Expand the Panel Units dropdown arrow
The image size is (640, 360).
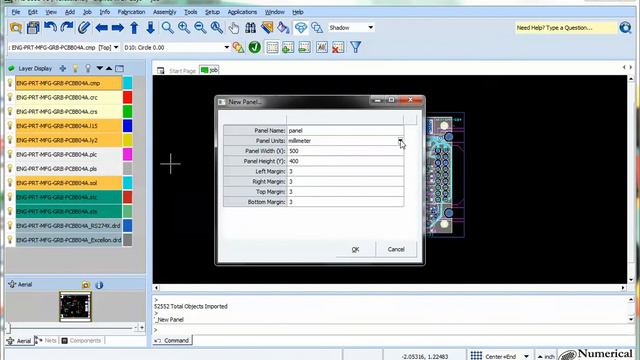point(400,140)
